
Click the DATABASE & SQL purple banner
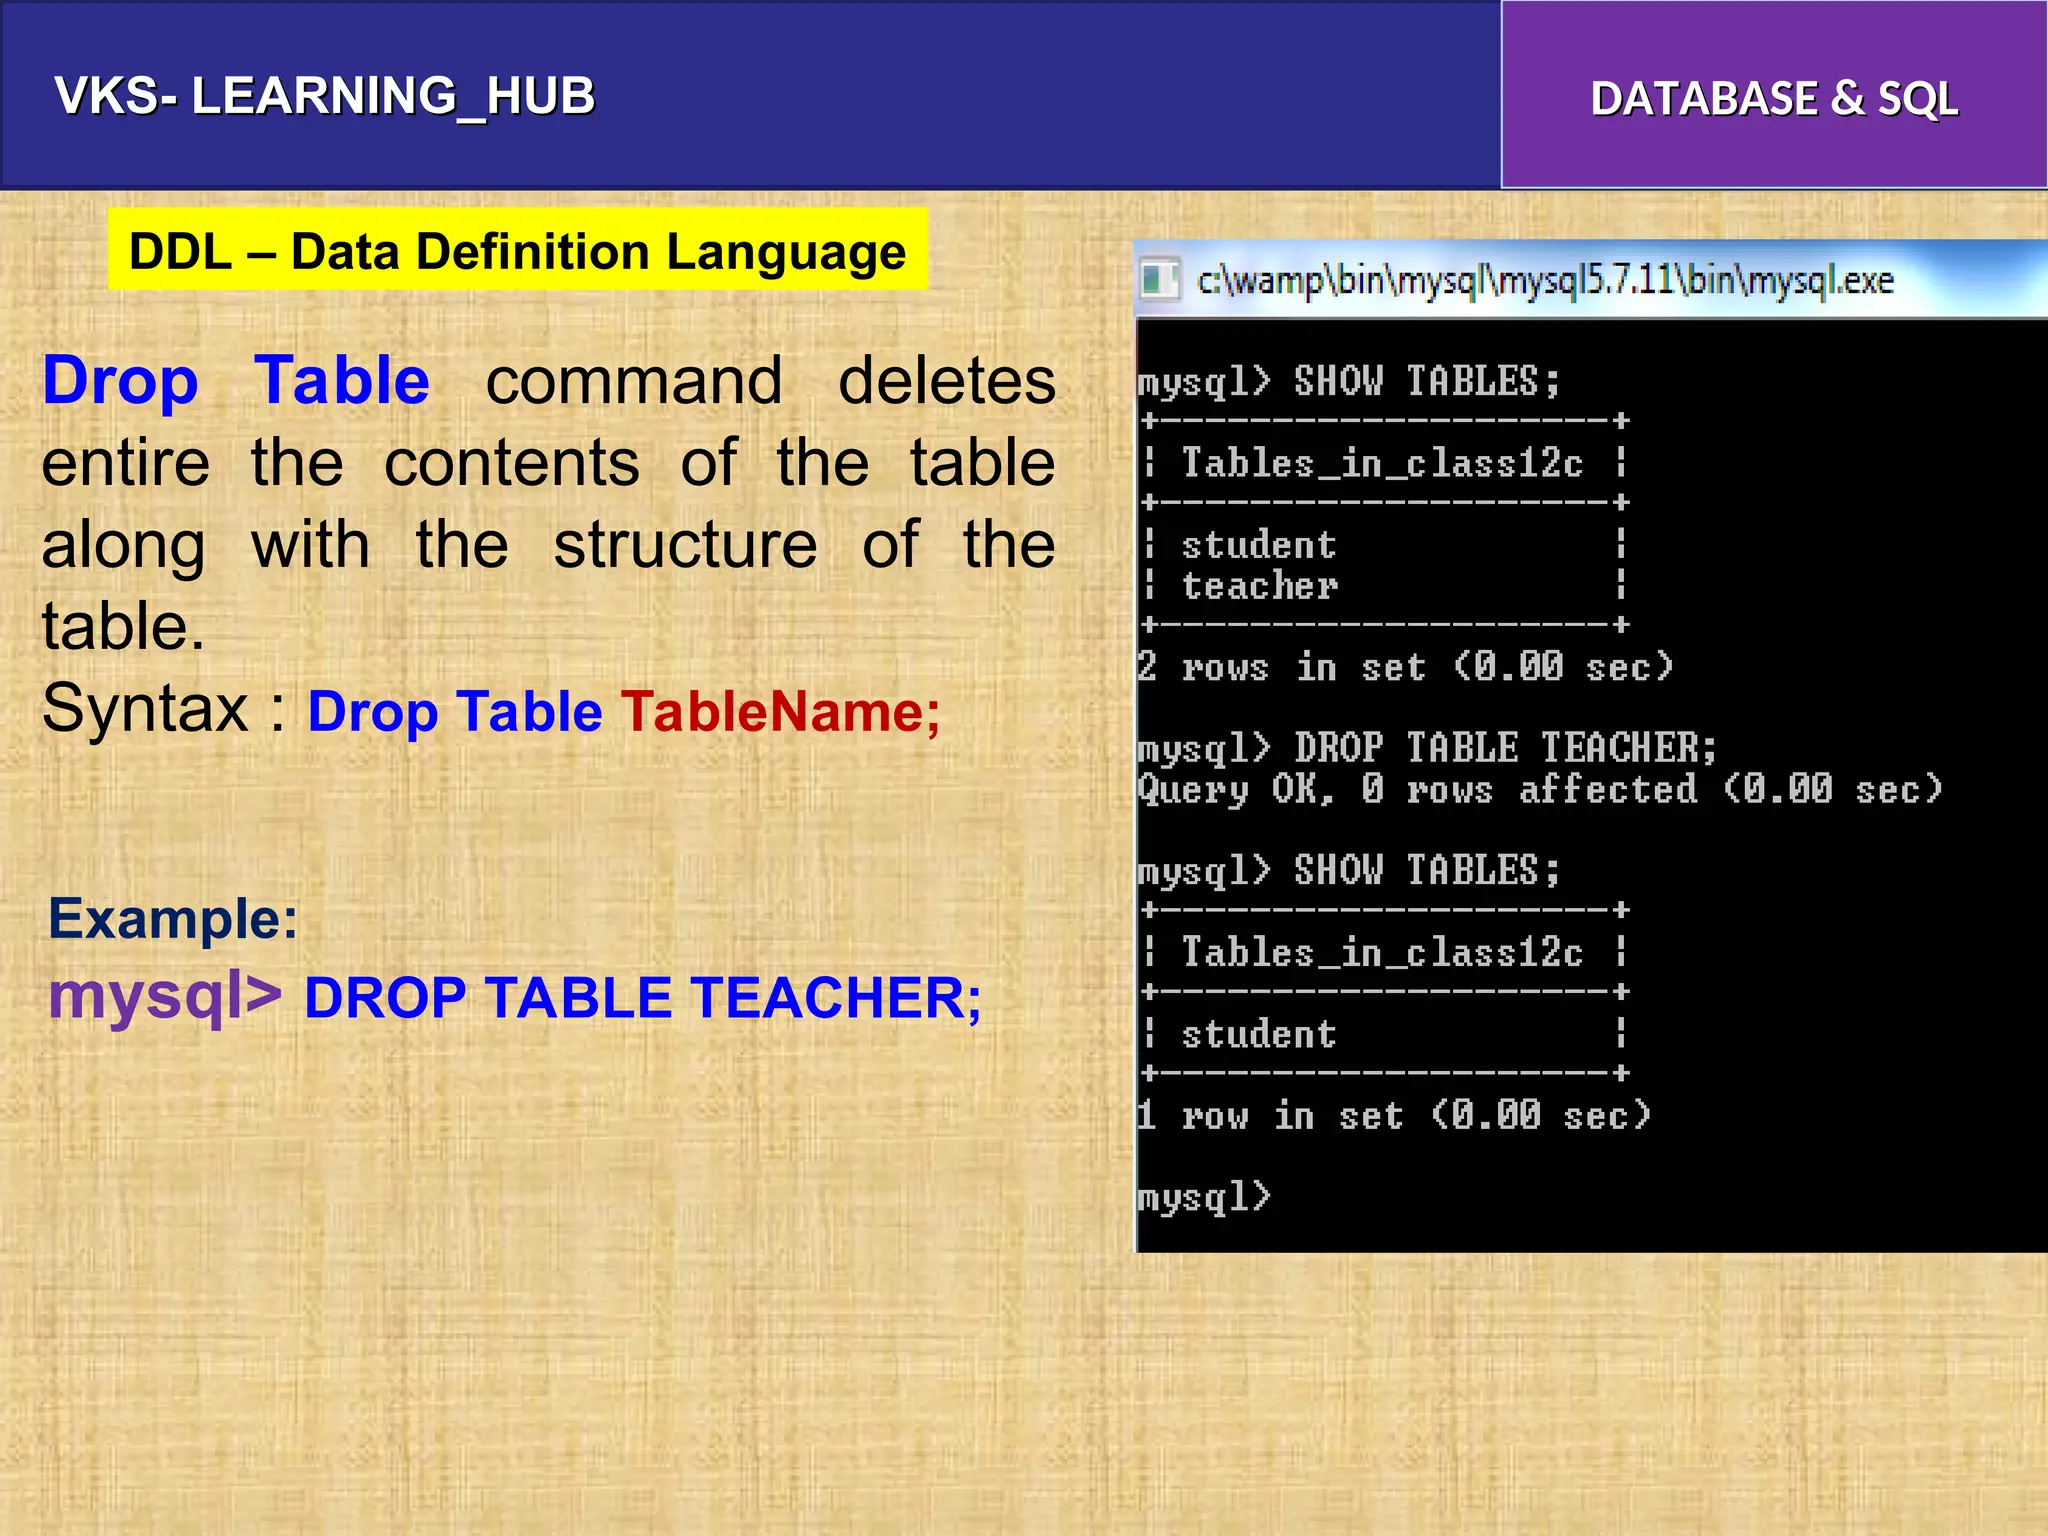pyautogui.click(x=1774, y=95)
